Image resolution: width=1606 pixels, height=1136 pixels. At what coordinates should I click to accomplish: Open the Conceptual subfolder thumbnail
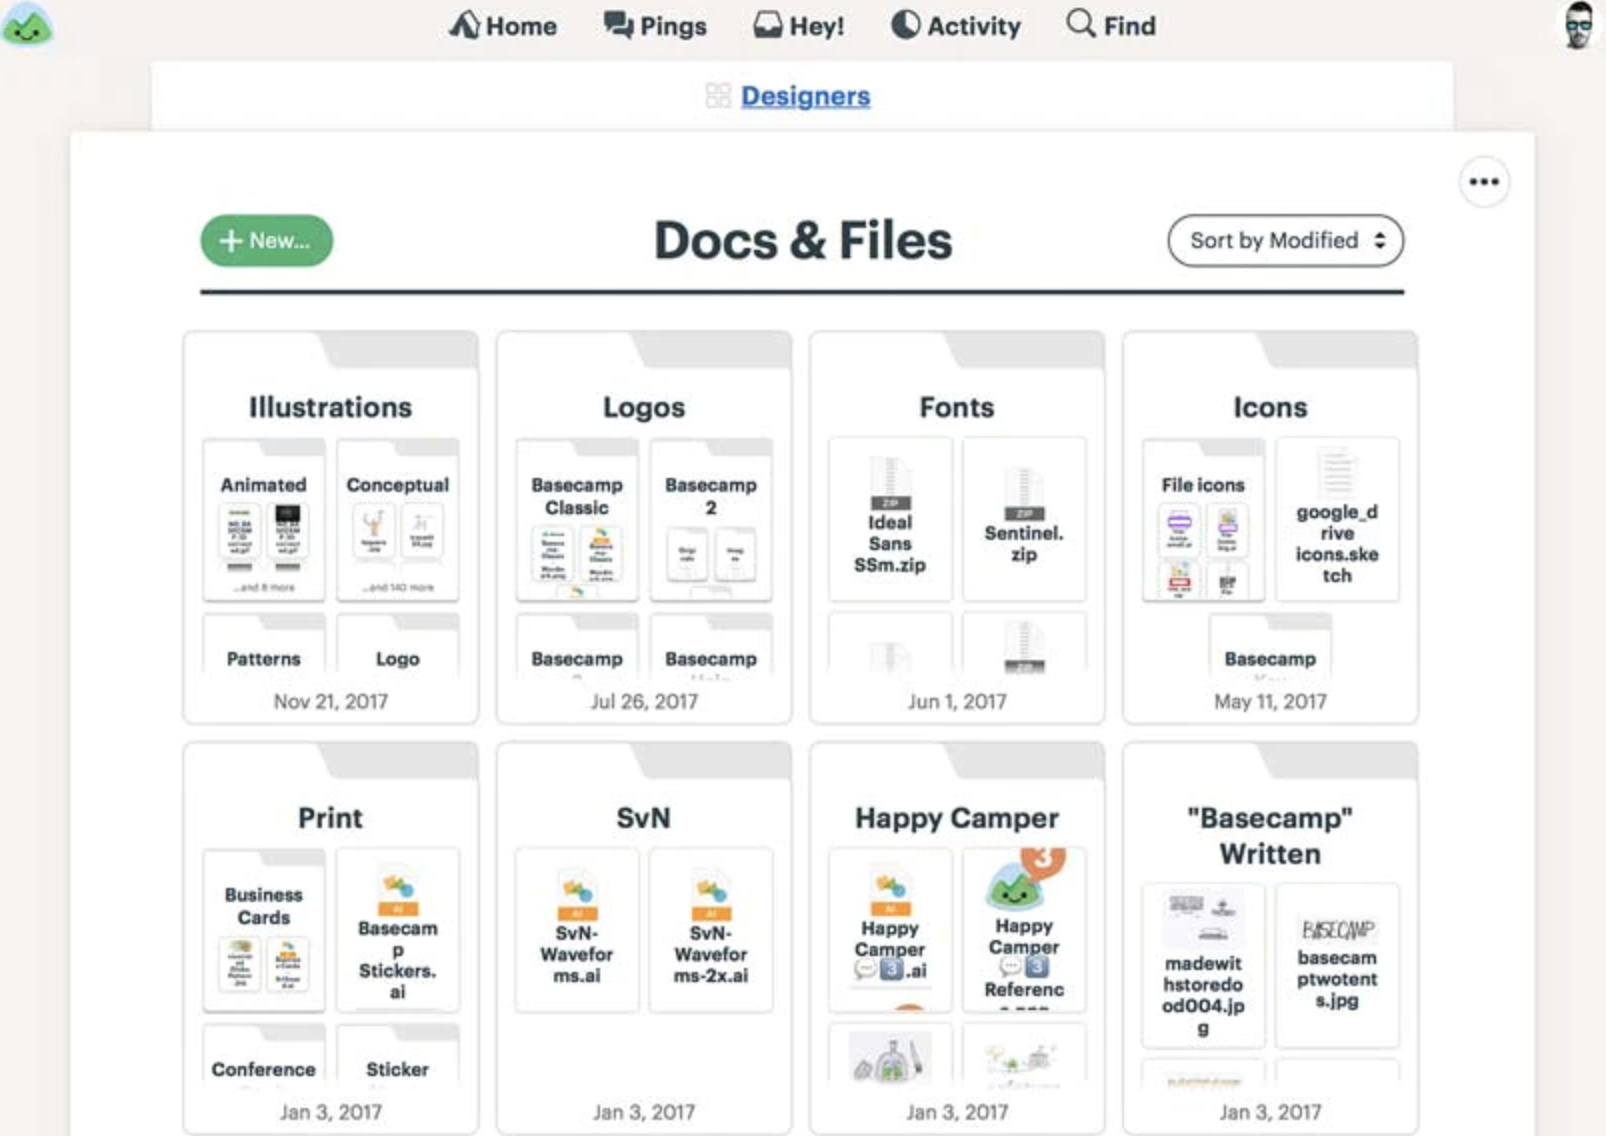coord(398,520)
